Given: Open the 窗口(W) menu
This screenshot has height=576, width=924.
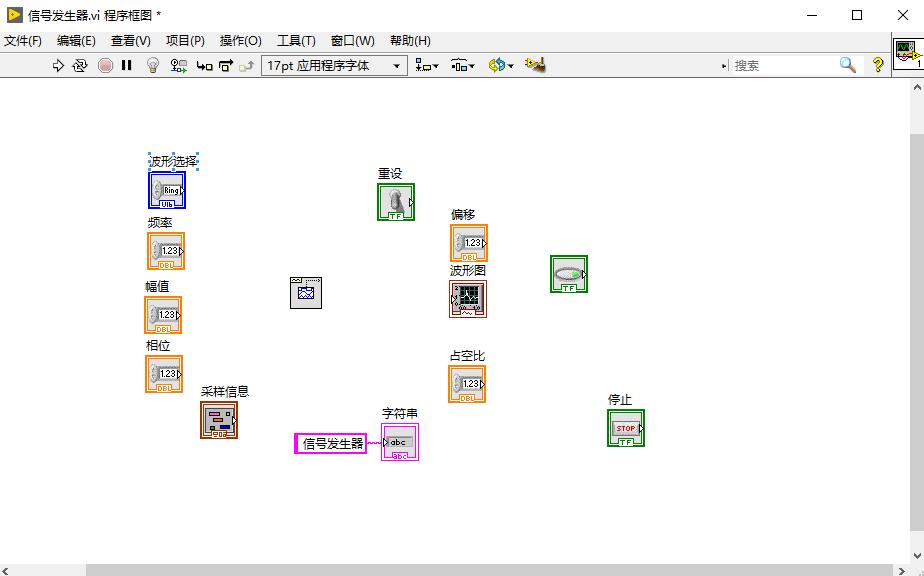Looking at the screenshot, I should tap(352, 41).
